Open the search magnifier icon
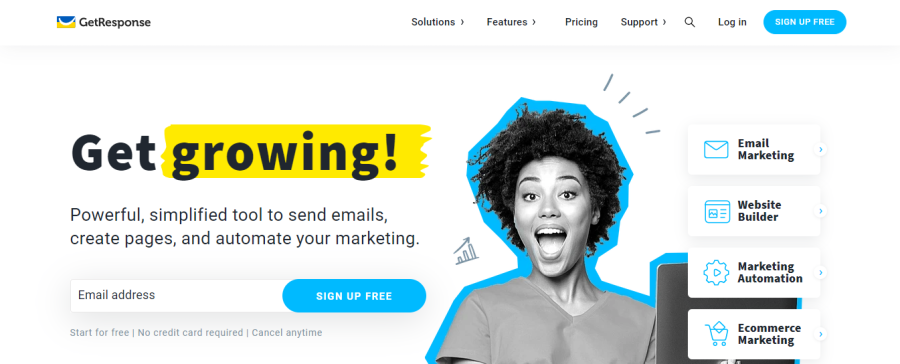 pos(690,22)
